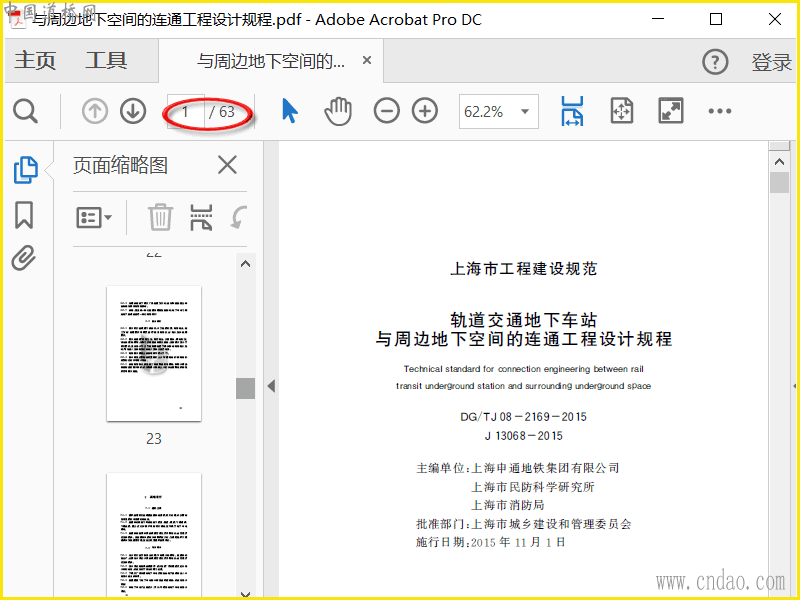The width and height of the screenshot is (800, 600).
Task: Switch to full screen mode
Action: [x=671, y=111]
